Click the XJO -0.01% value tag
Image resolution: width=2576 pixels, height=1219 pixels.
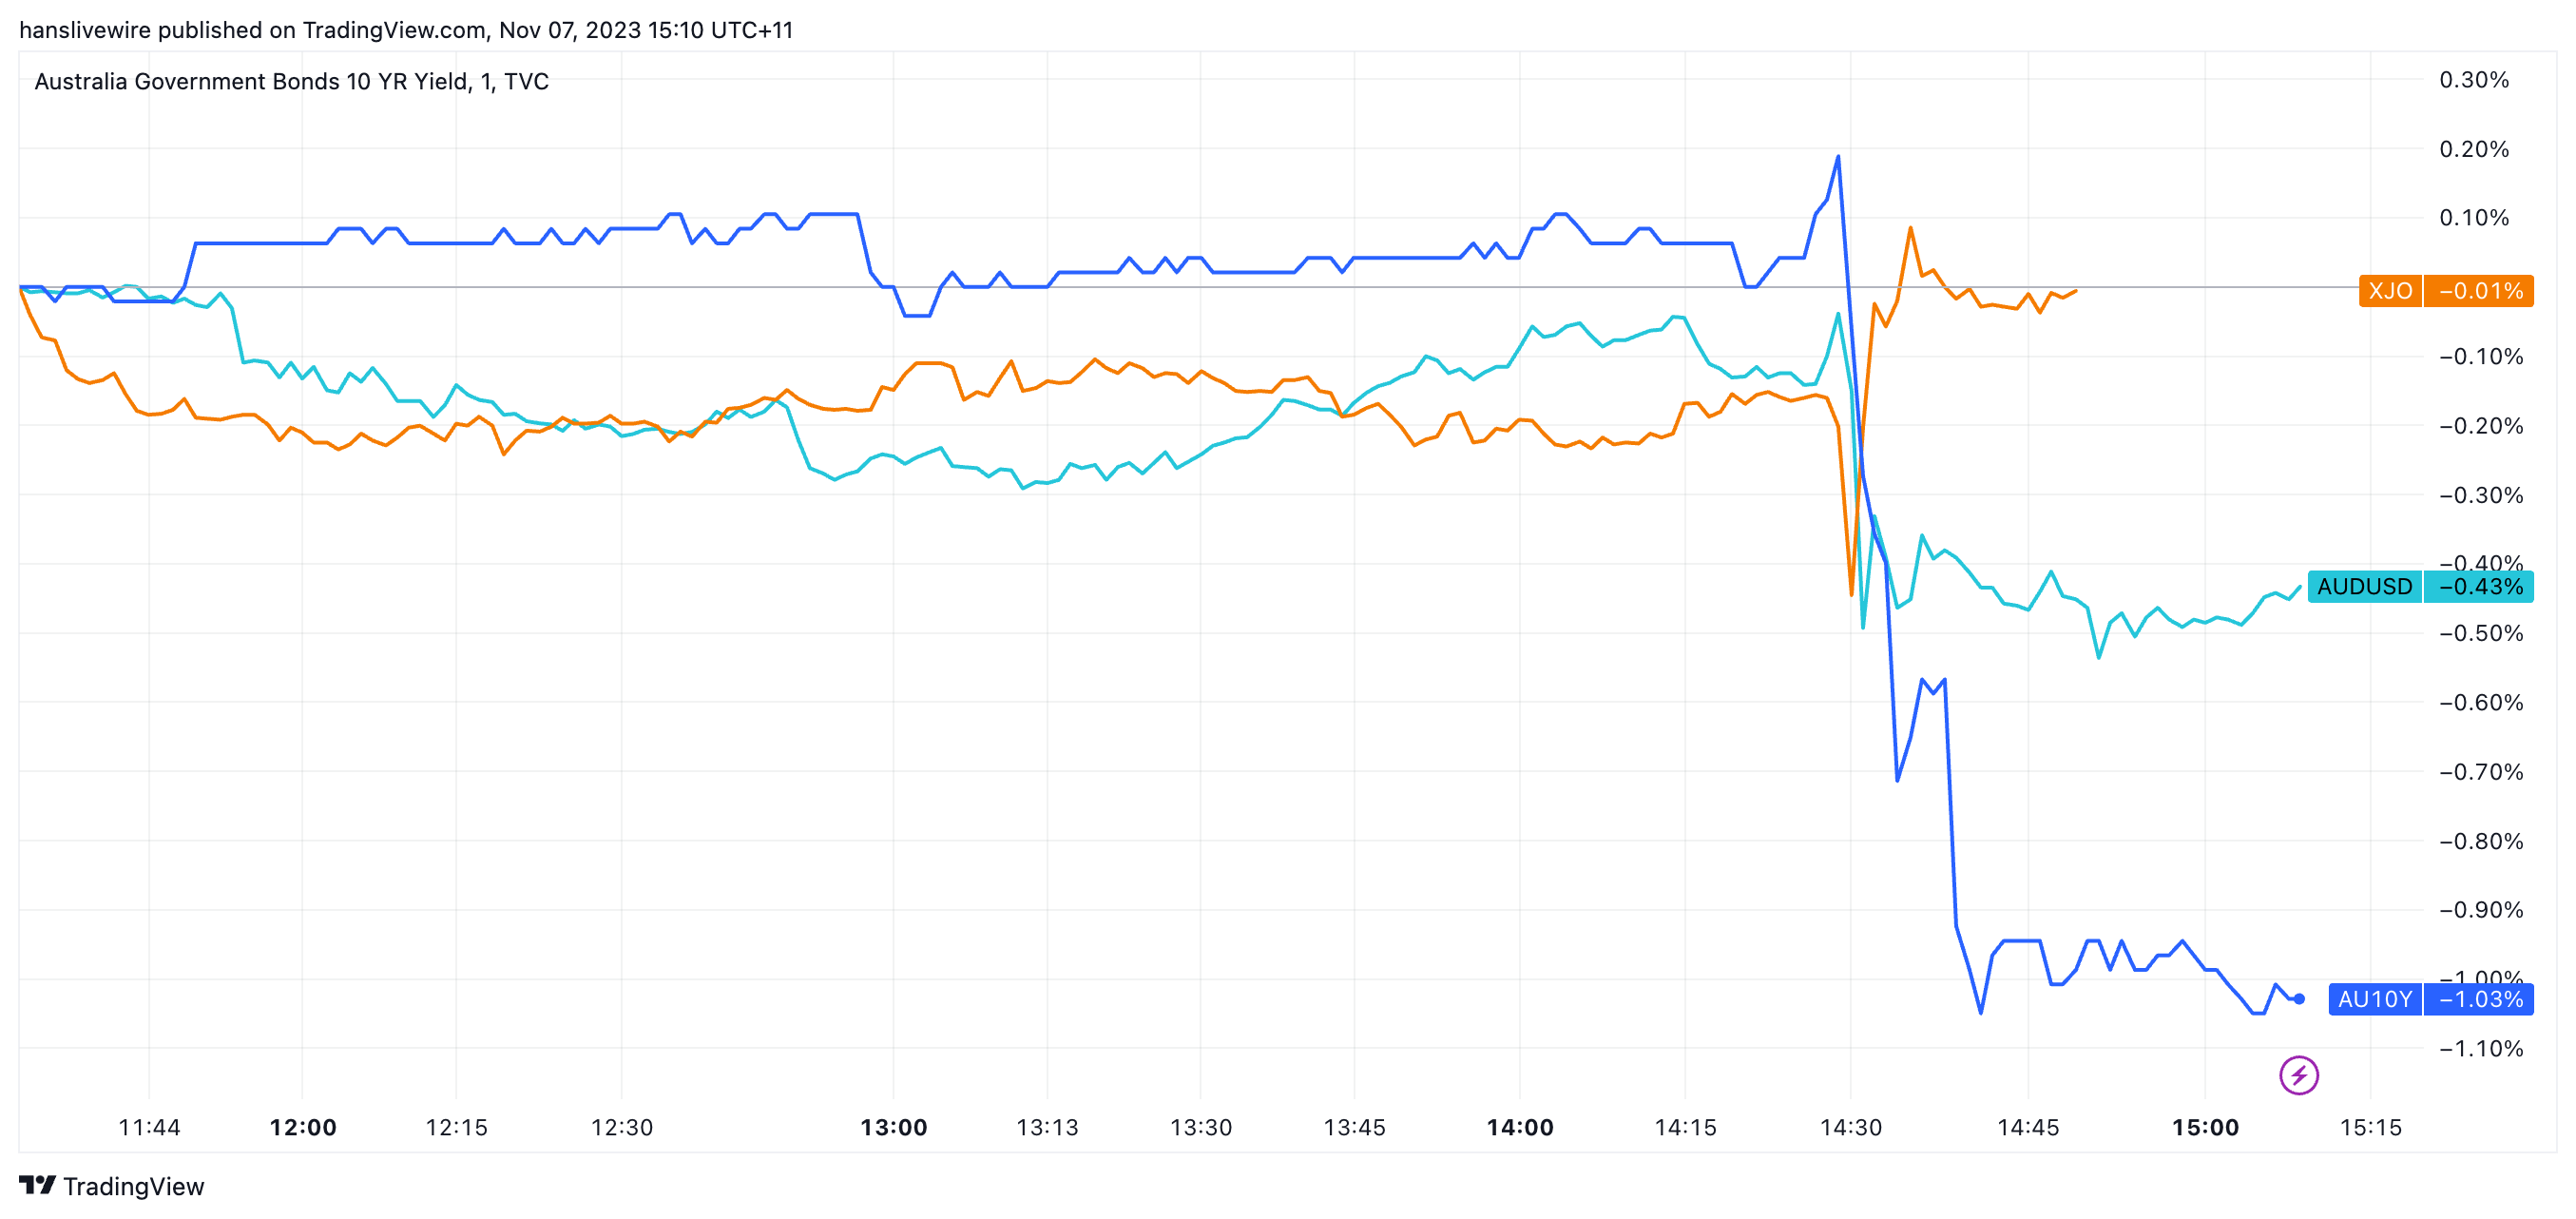click(x=2480, y=291)
